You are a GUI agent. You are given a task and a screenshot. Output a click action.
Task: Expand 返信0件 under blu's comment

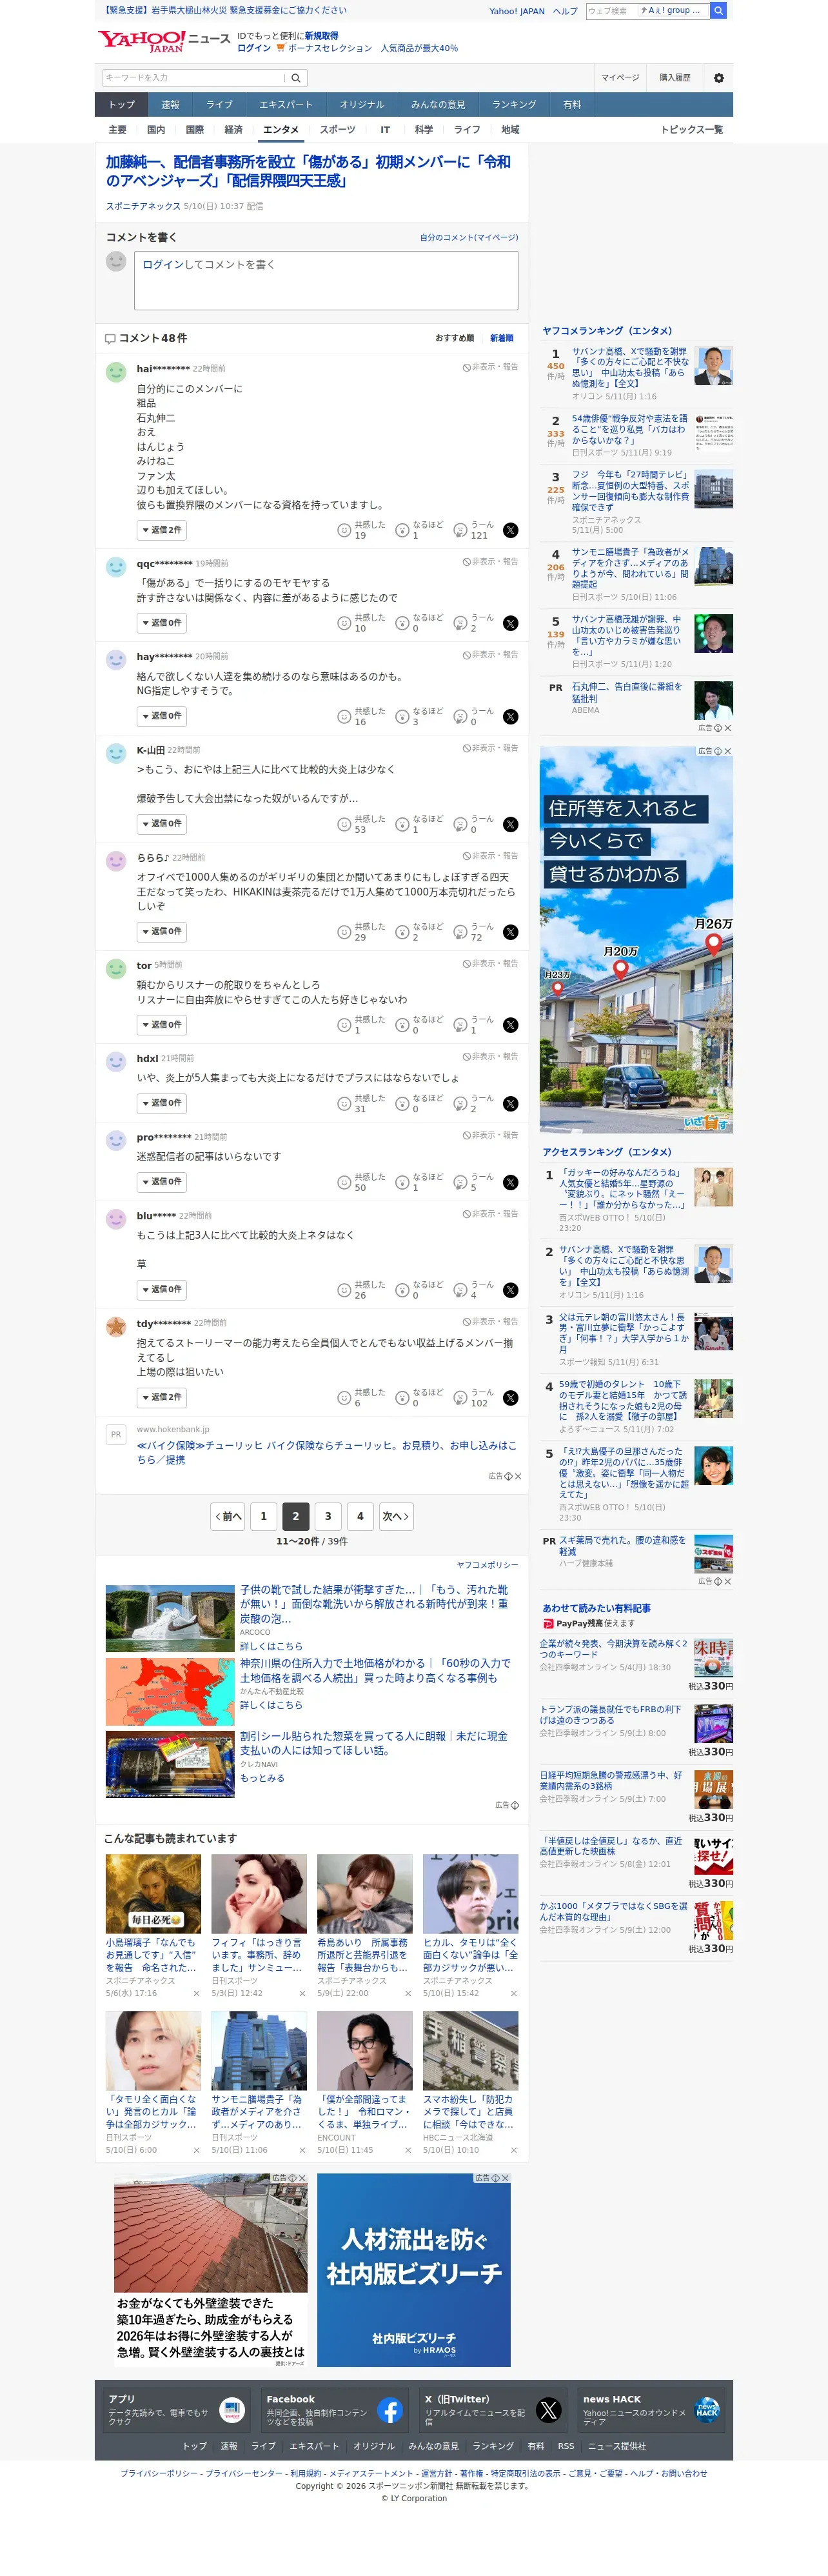pos(161,1291)
